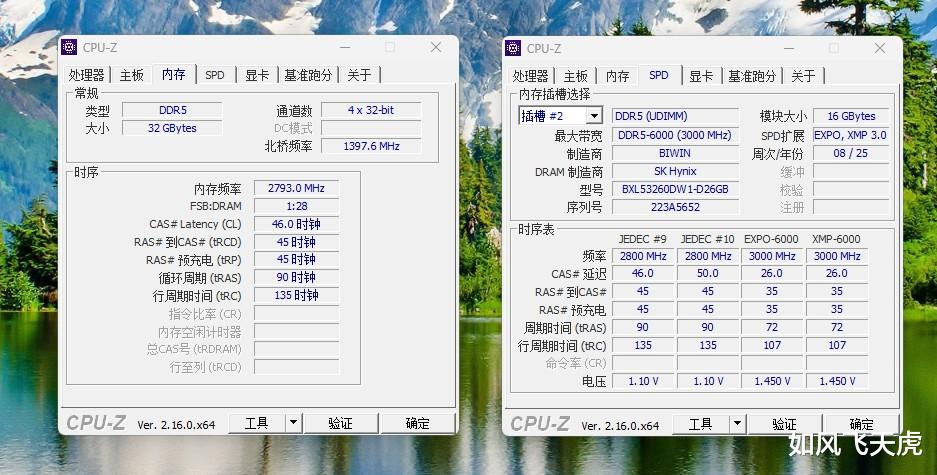Click the 1:28 FSB:DRAM ratio value

[x=296, y=206]
